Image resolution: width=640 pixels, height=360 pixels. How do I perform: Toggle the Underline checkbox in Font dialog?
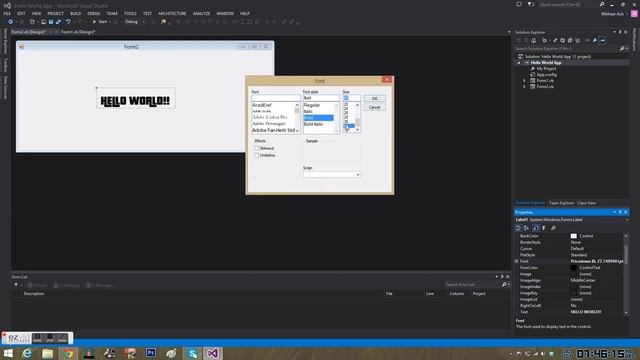click(x=257, y=155)
